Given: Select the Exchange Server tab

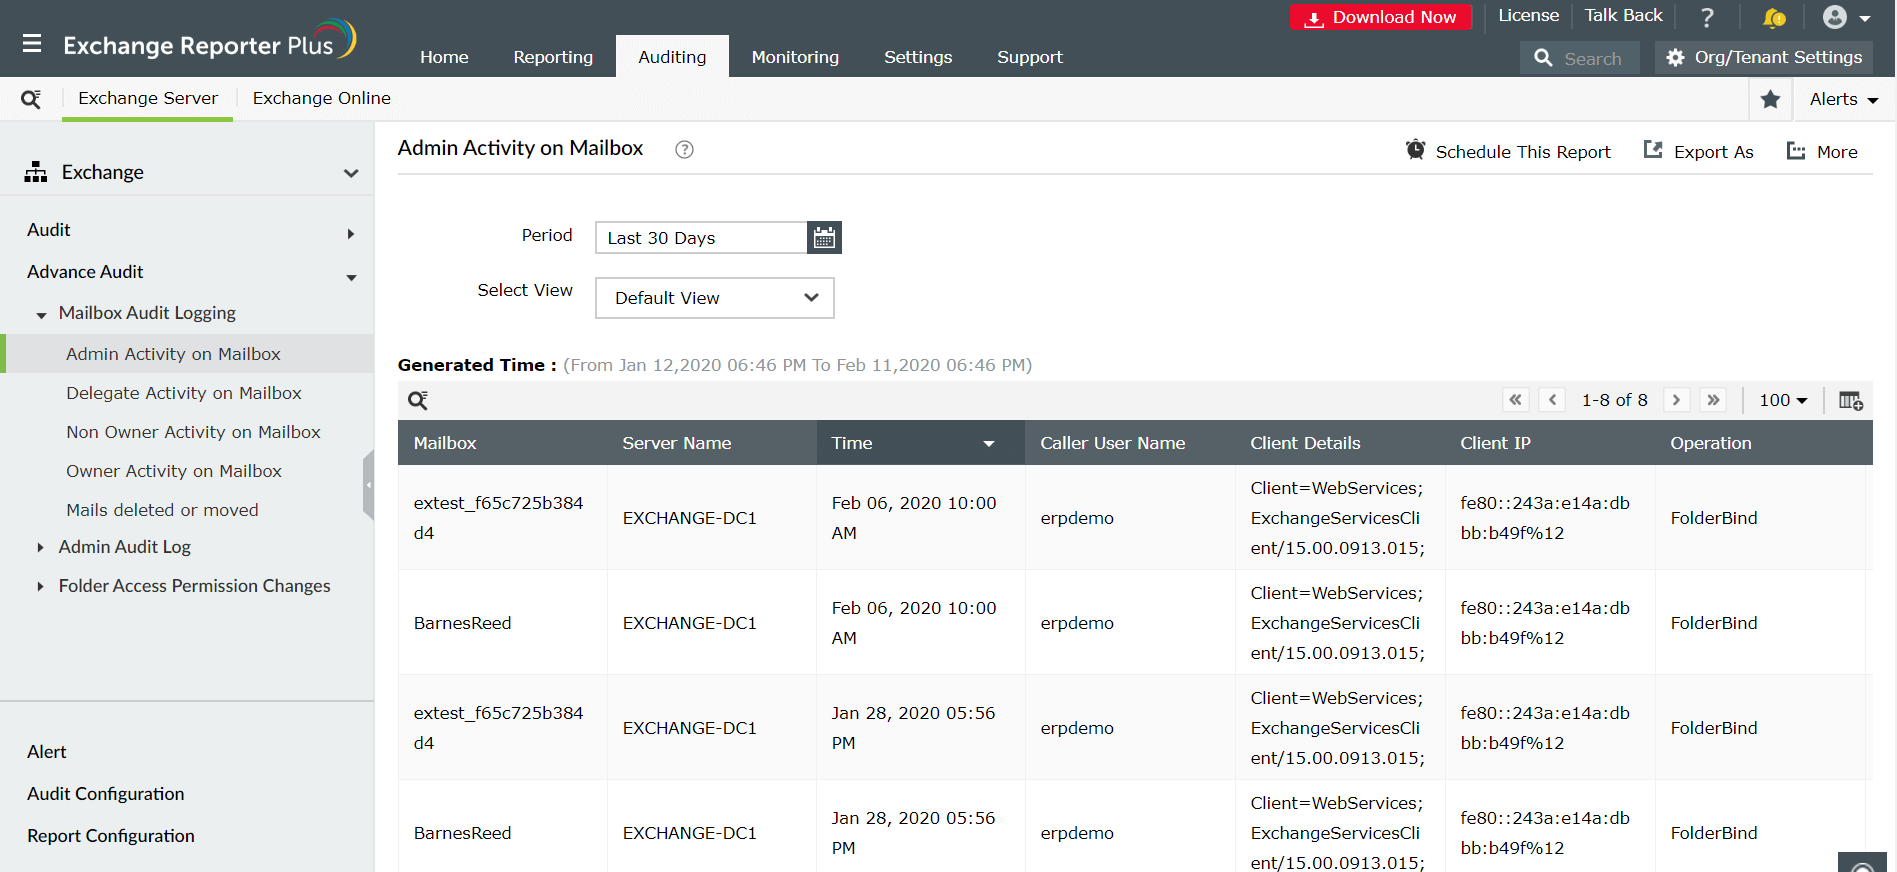Looking at the screenshot, I should click(148, 98).
